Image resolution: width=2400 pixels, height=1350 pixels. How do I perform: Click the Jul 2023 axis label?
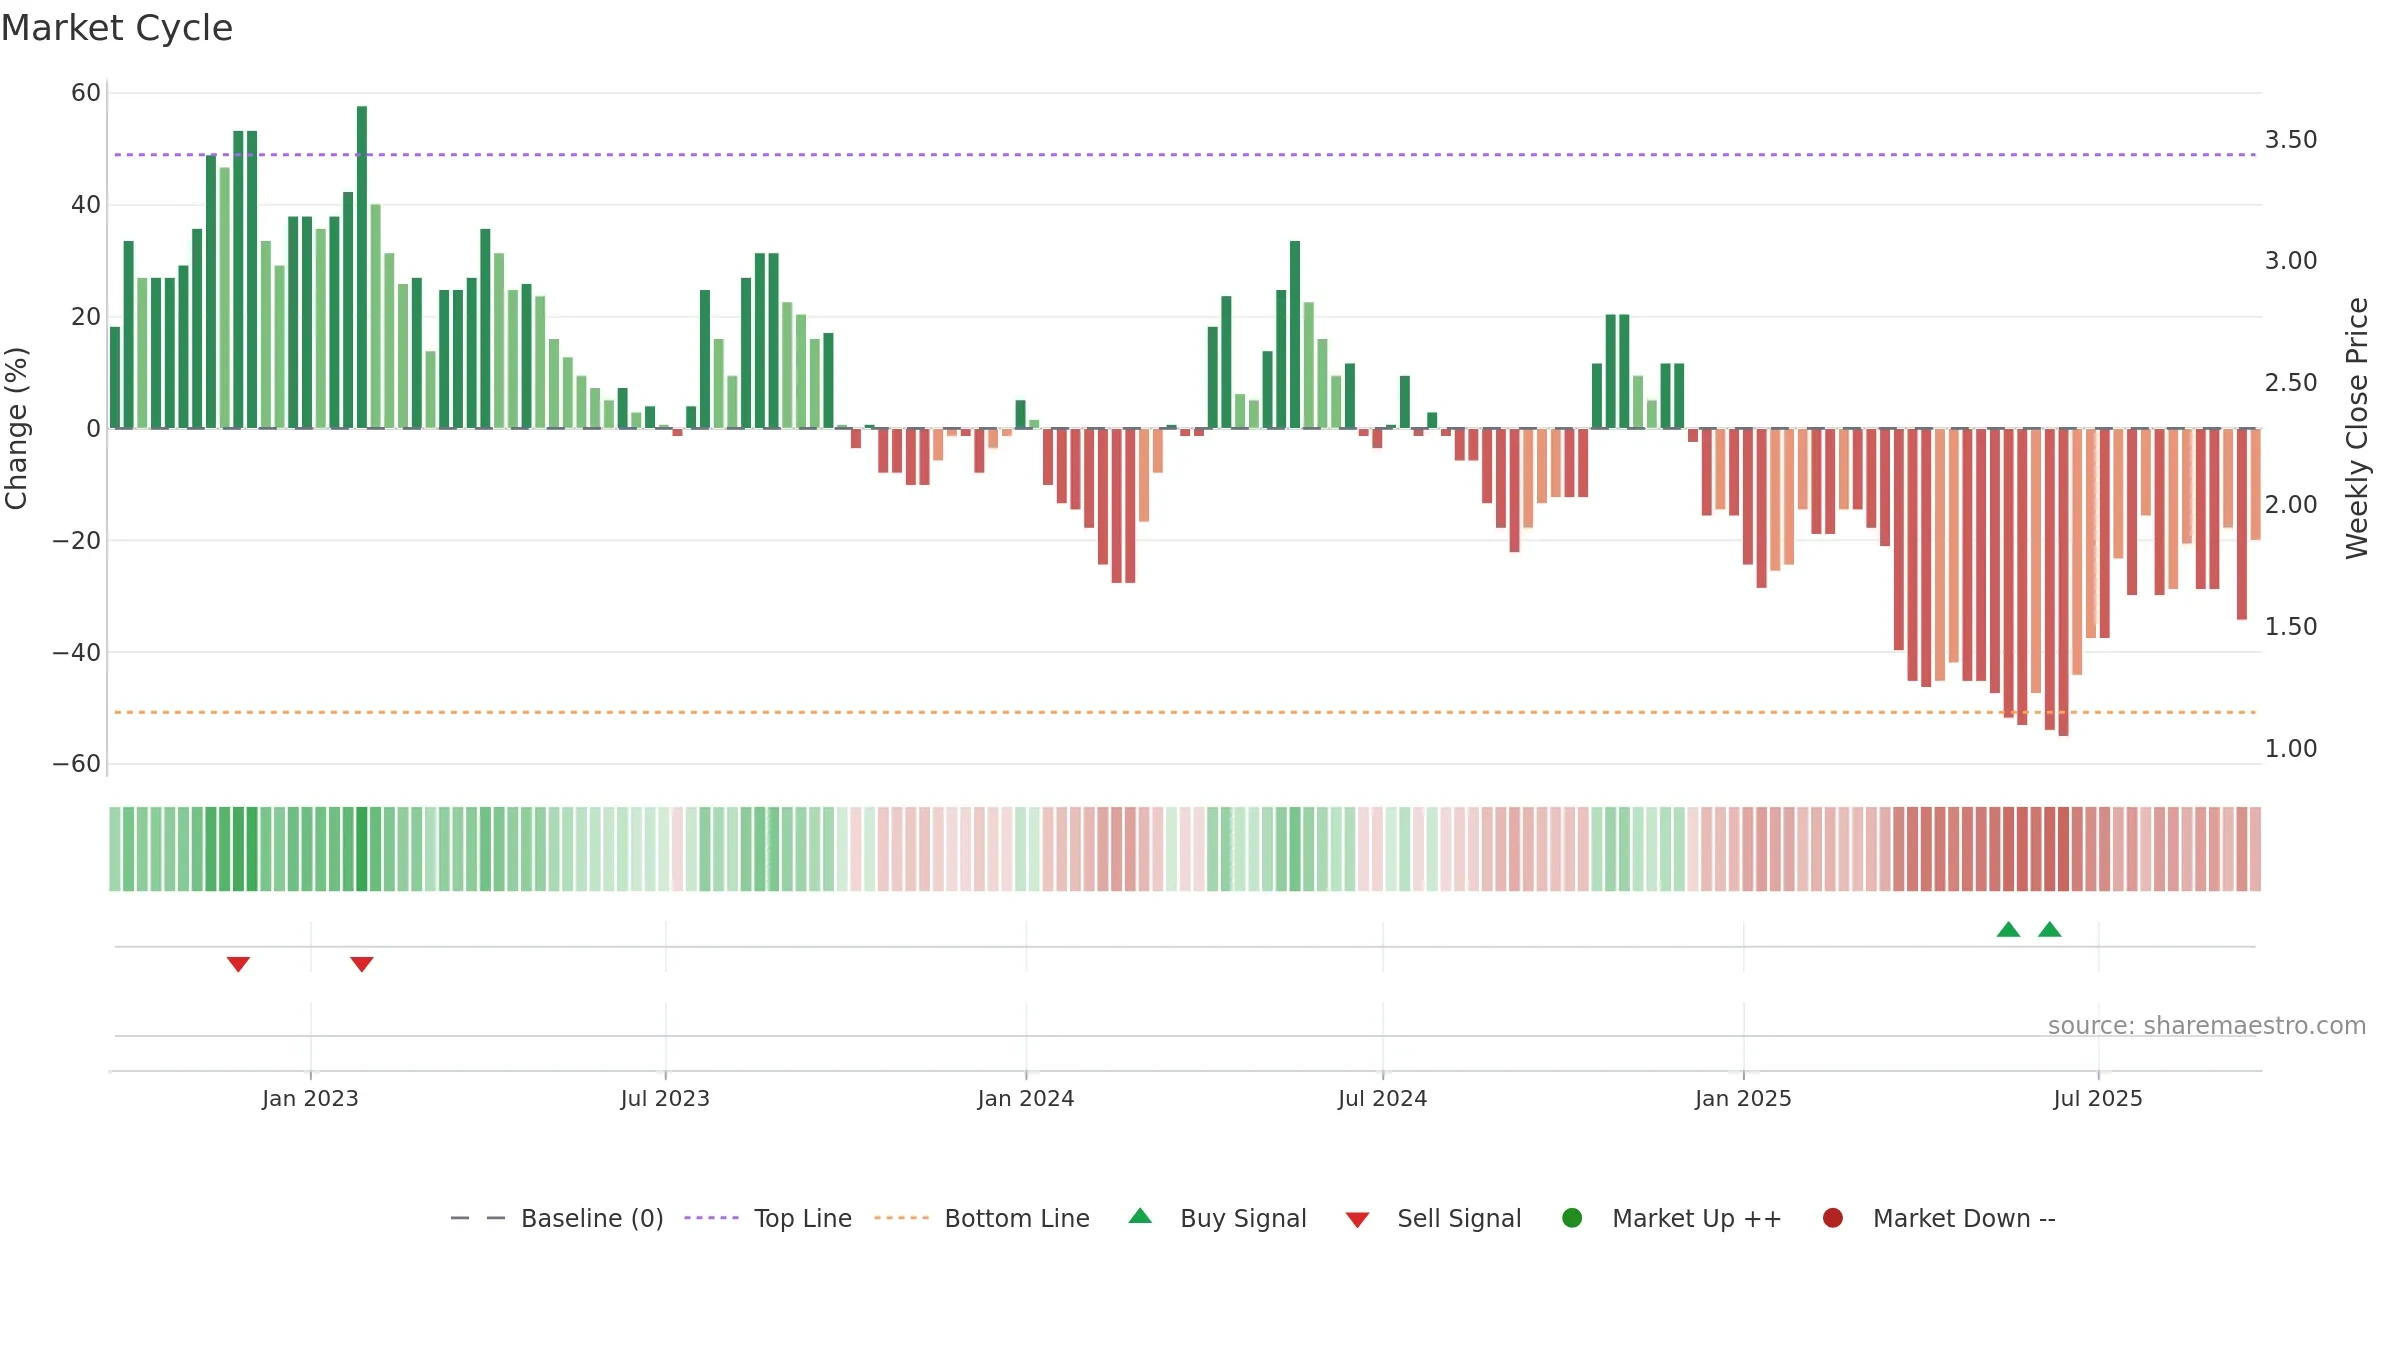pyautogui.click(x=665, y=1098)
